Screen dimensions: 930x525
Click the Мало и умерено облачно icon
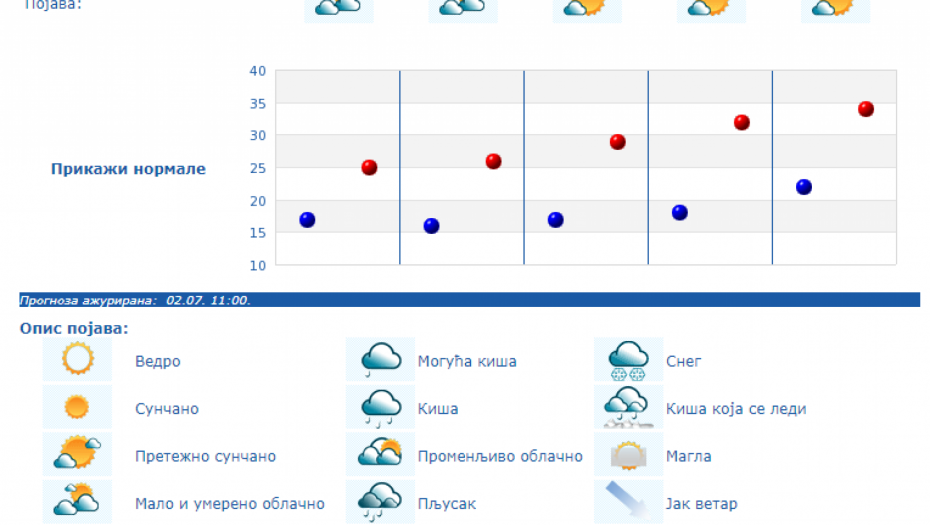tap(77, 500)
